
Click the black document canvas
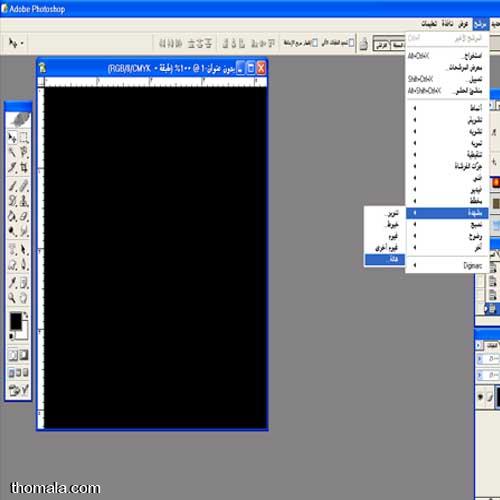pos(156,257)
